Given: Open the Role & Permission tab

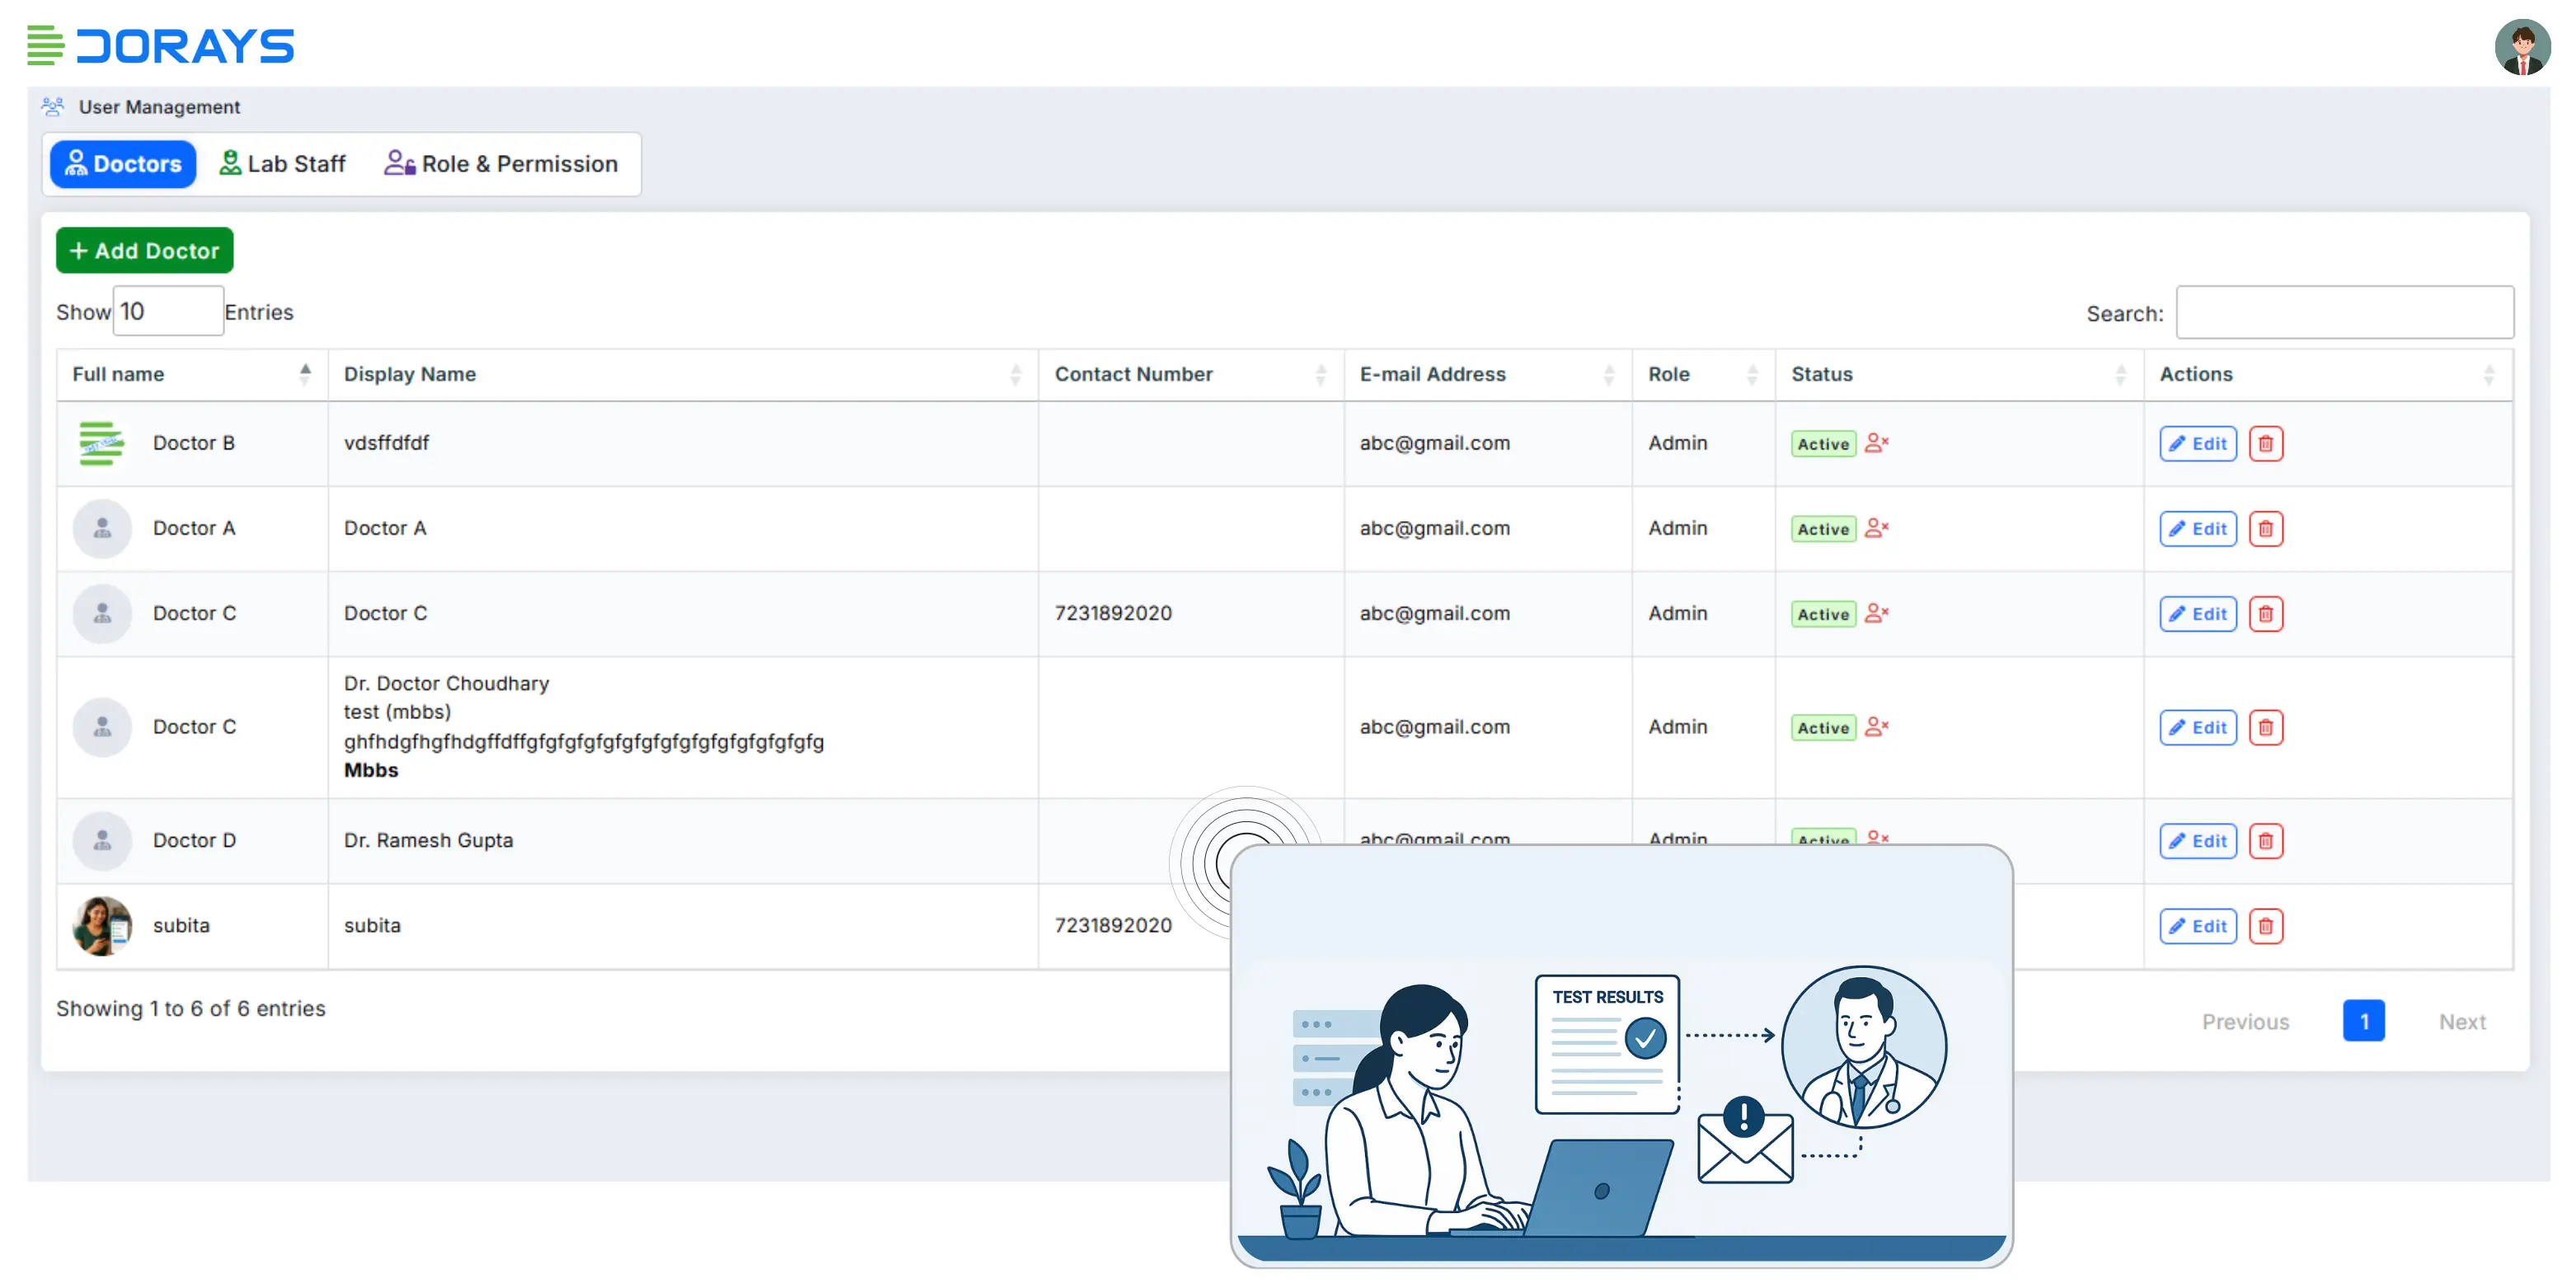Looking at the screenshot, I should (x=501, y=163).
